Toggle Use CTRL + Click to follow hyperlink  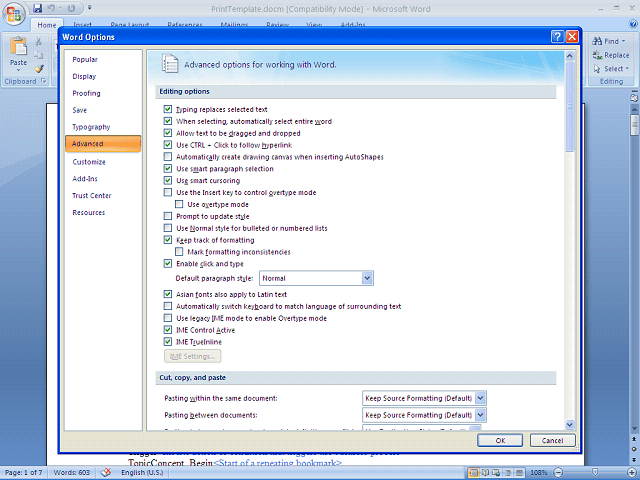[168, 144]
